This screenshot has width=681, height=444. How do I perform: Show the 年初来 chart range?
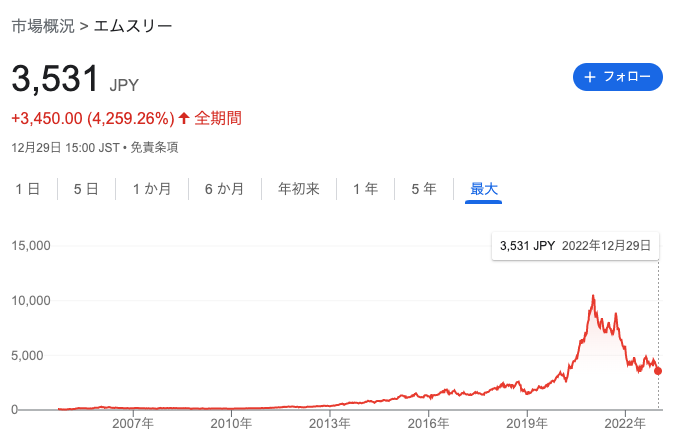click(x=299, y=189)
